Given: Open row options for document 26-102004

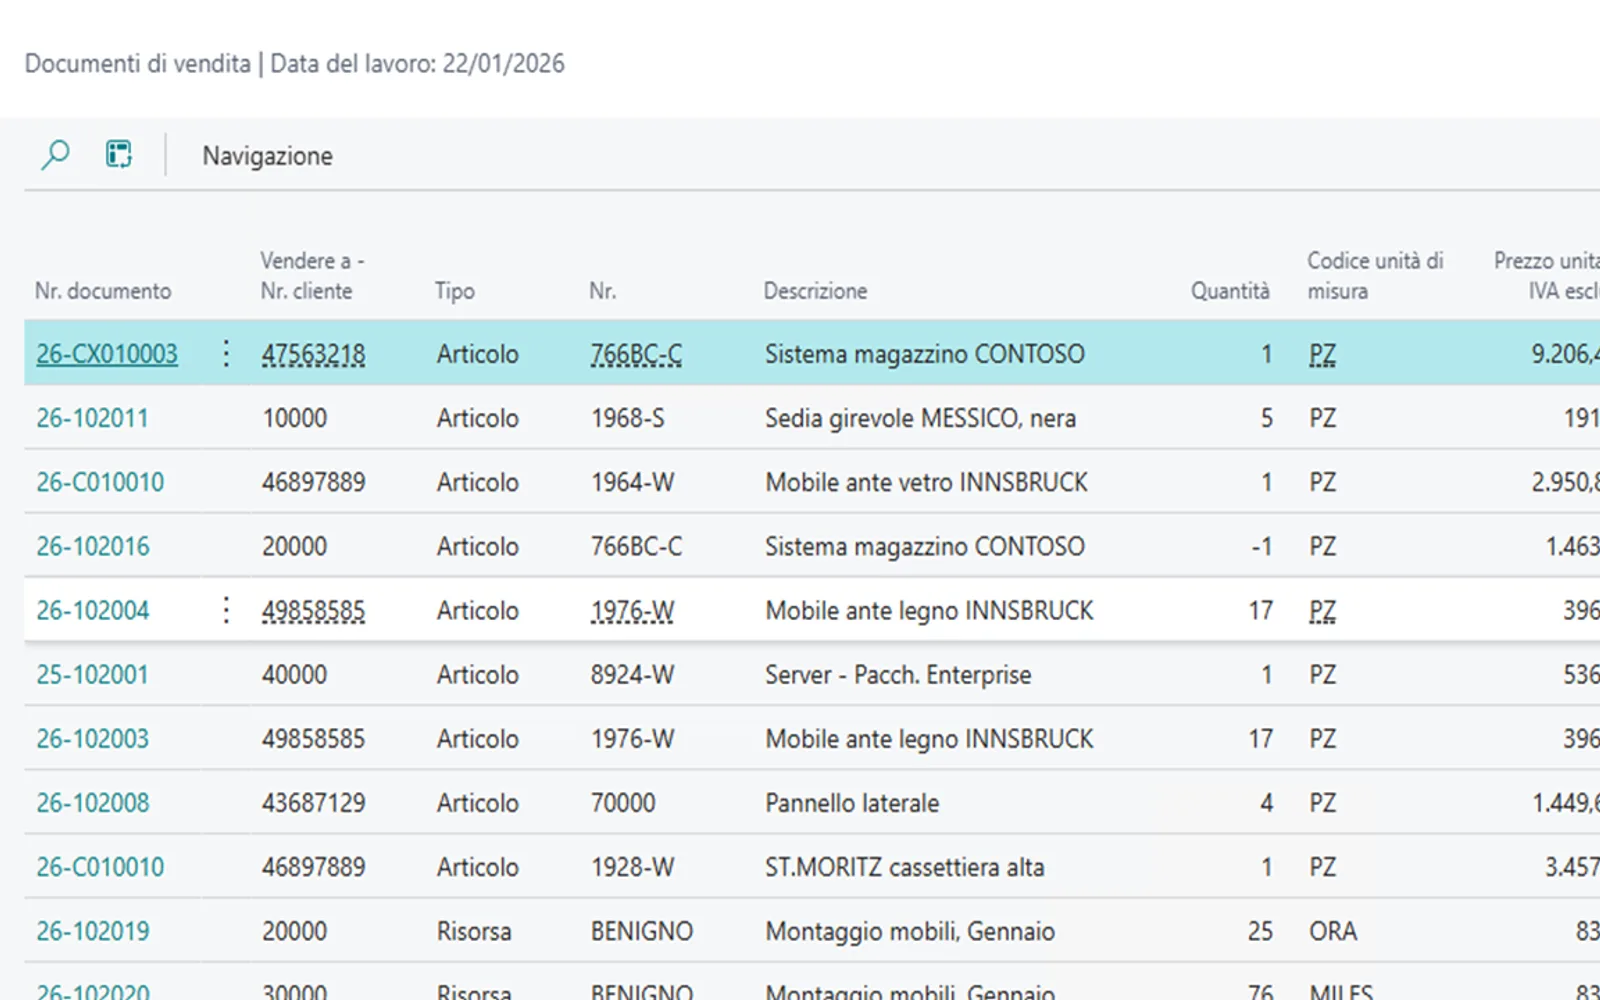Looking at the screenshot, I should tap(226, 610).
